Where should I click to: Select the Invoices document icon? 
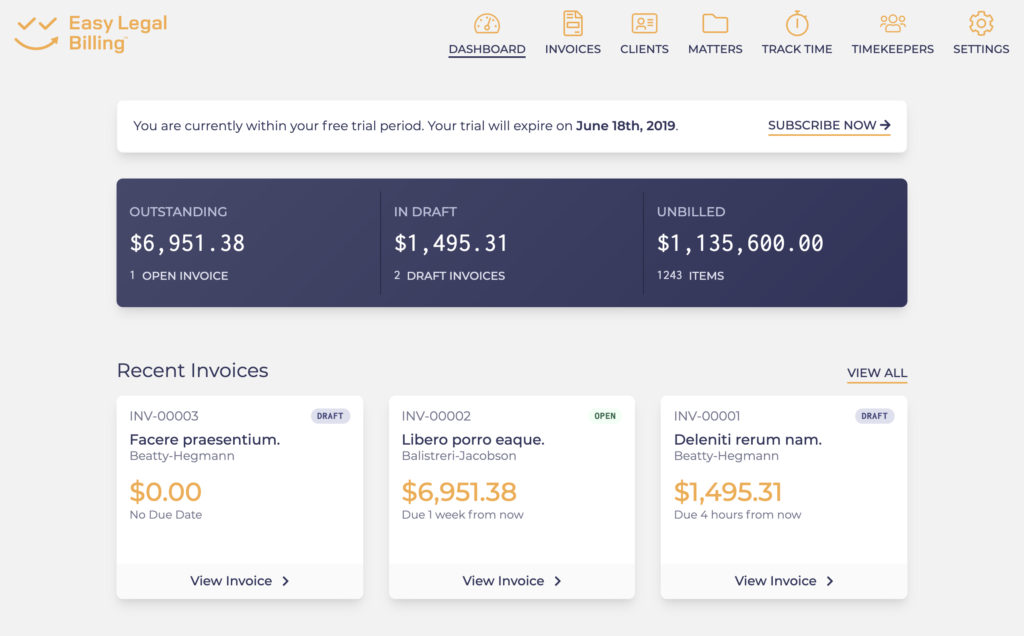[x=572, y=25]
